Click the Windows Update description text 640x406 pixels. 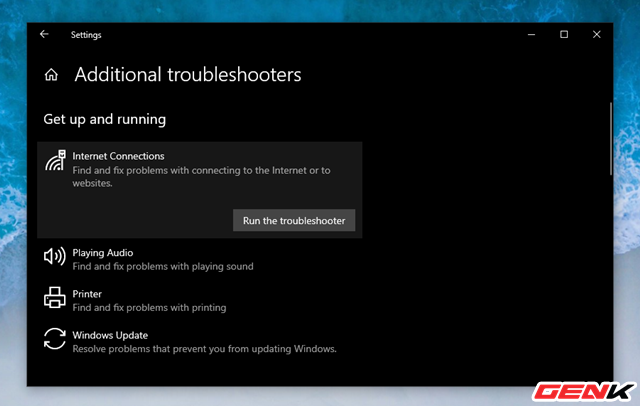point(204,349)
